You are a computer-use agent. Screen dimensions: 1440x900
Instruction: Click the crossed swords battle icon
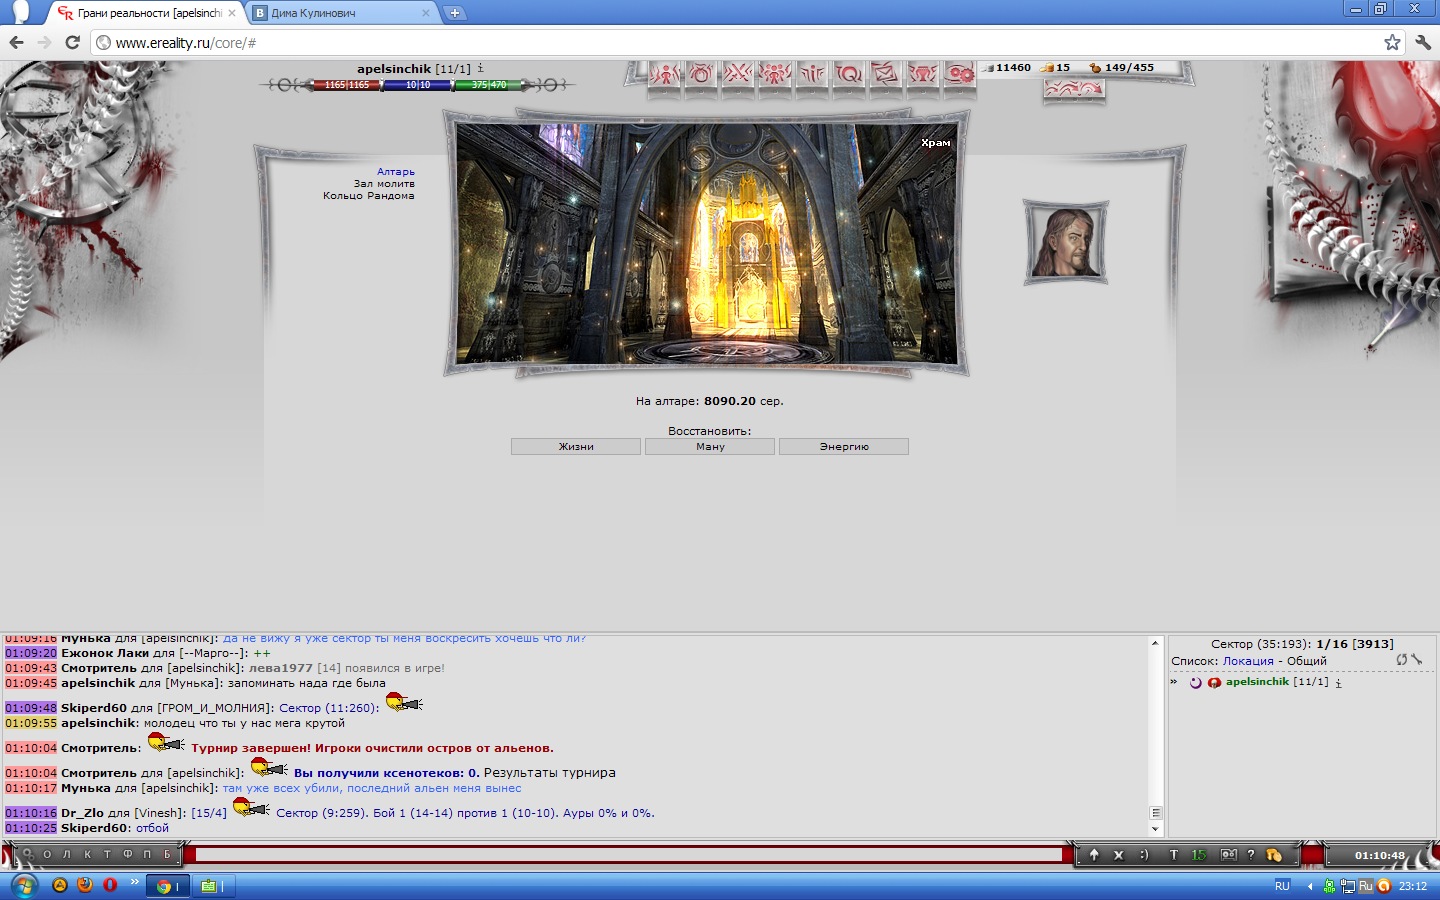[738, 74]
